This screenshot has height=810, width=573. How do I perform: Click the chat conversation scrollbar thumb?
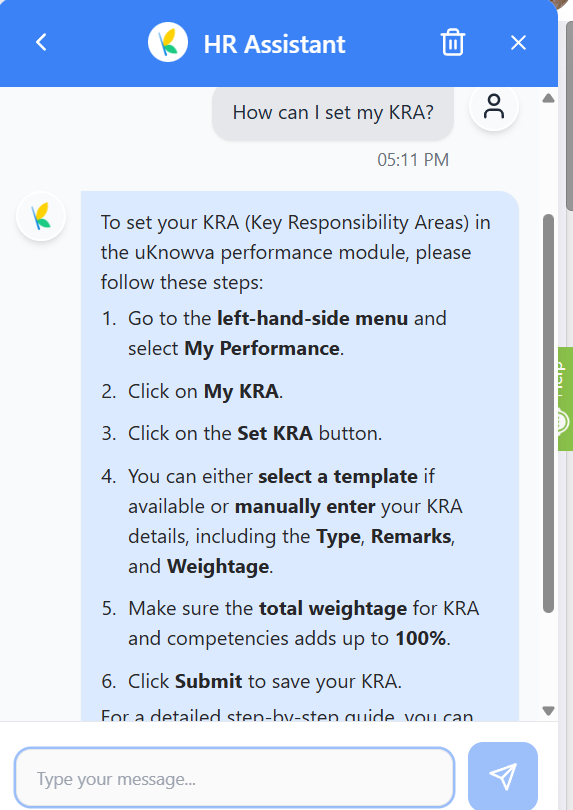pos(548,413)
